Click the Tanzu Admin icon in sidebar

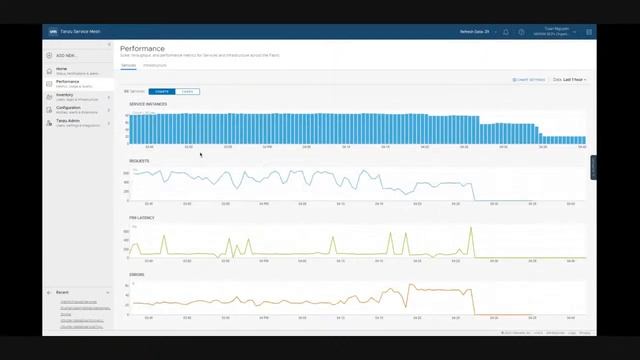click(x=49, y=123)
